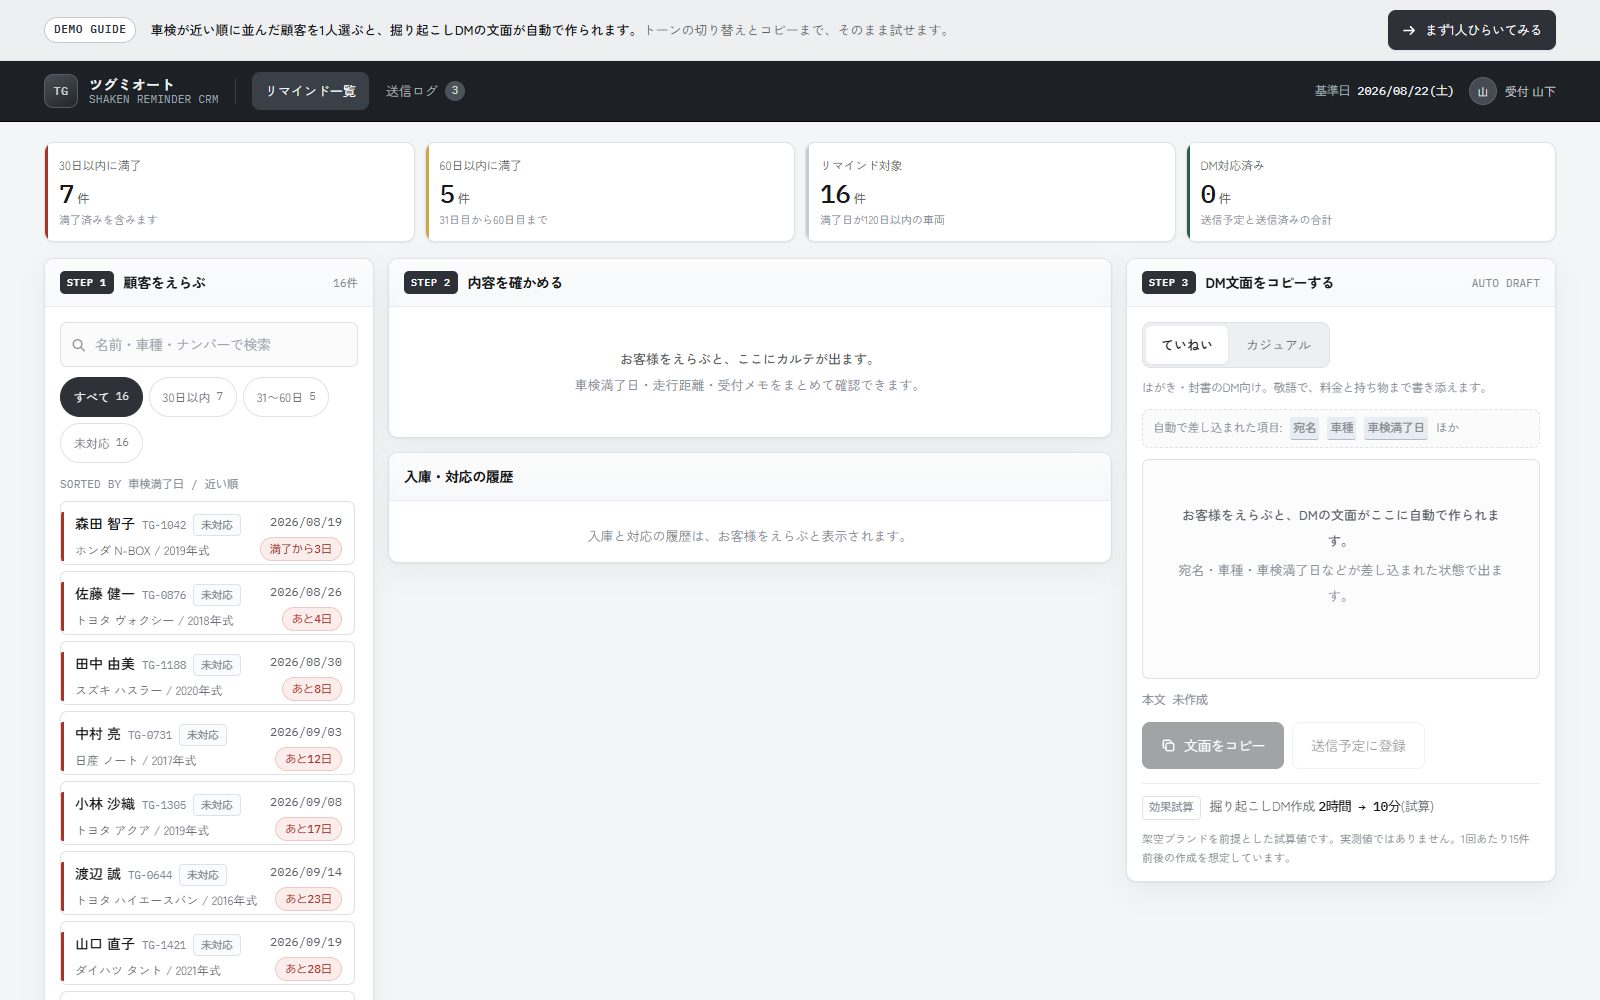Image resolution: width=1600 pixels, height=1000 pixels.
Task: Open the 送信ログ tab
Action: click(x=425, y=91)
